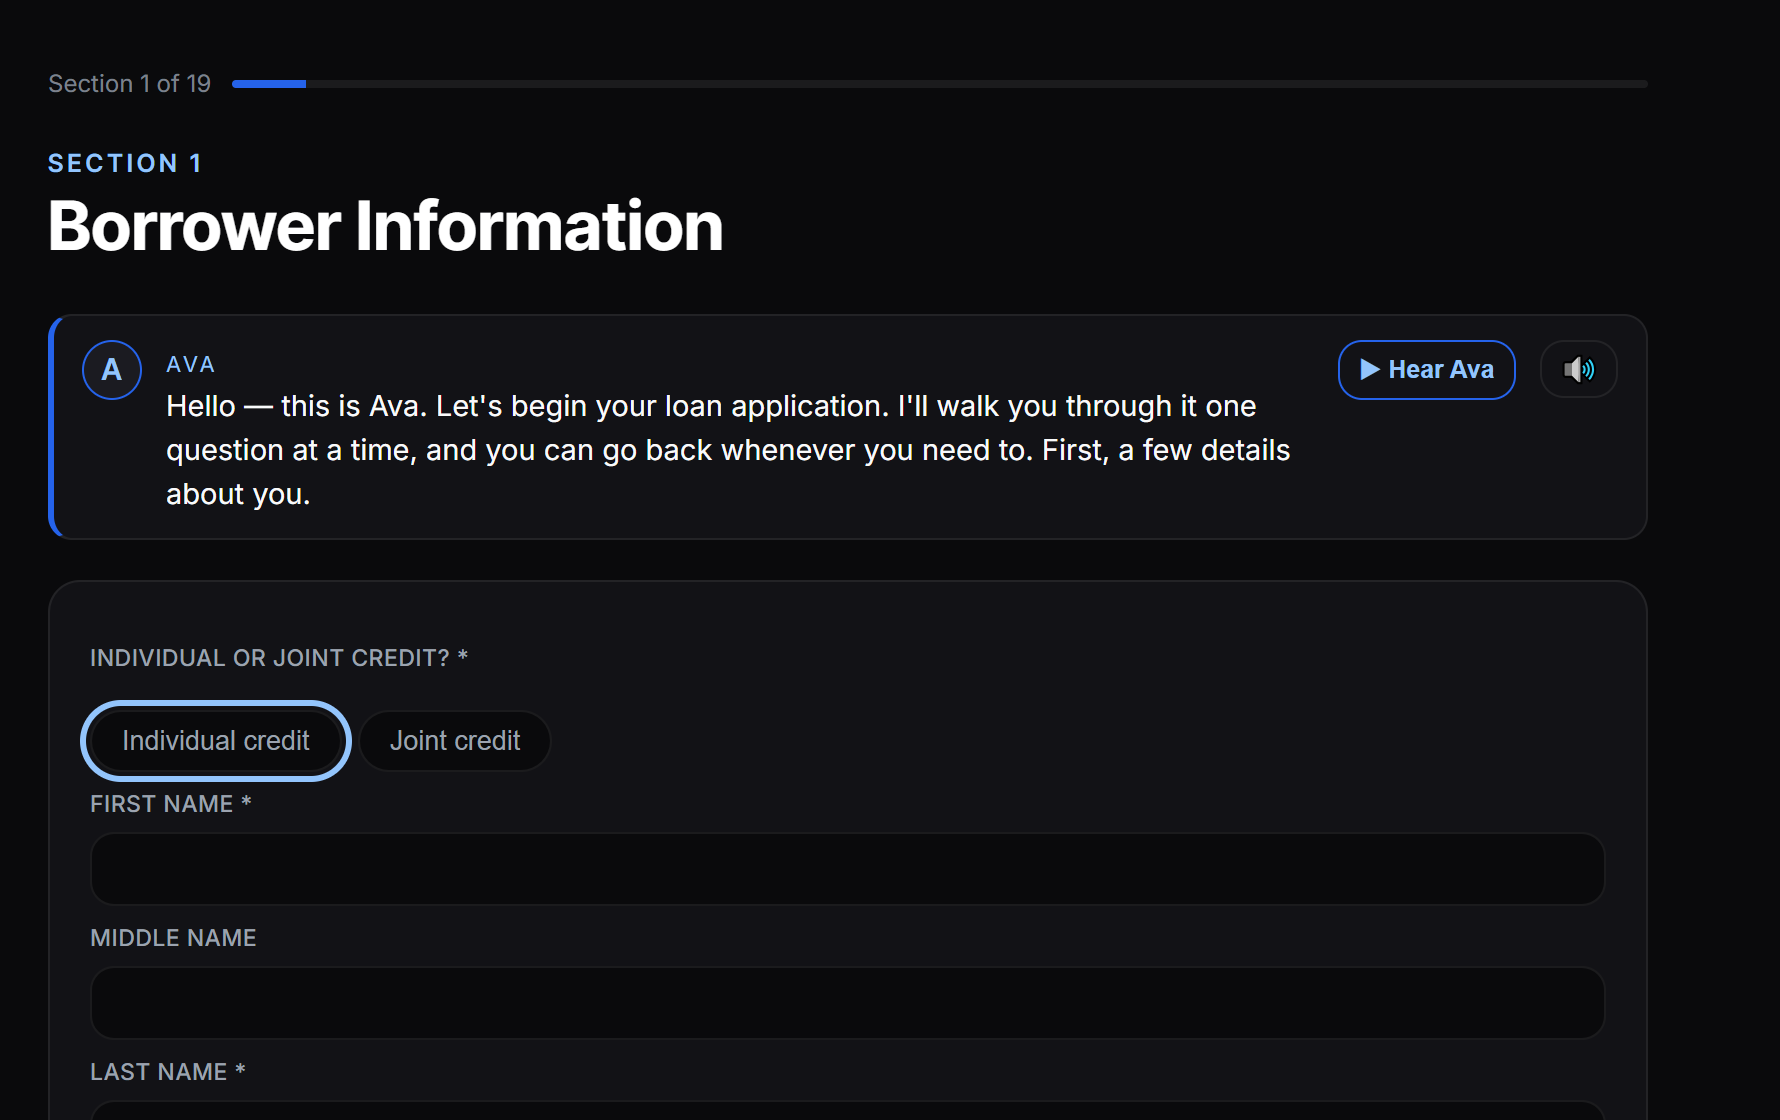
Task: Click Ava's avatar circle icon
Action: tap(112, 370)
